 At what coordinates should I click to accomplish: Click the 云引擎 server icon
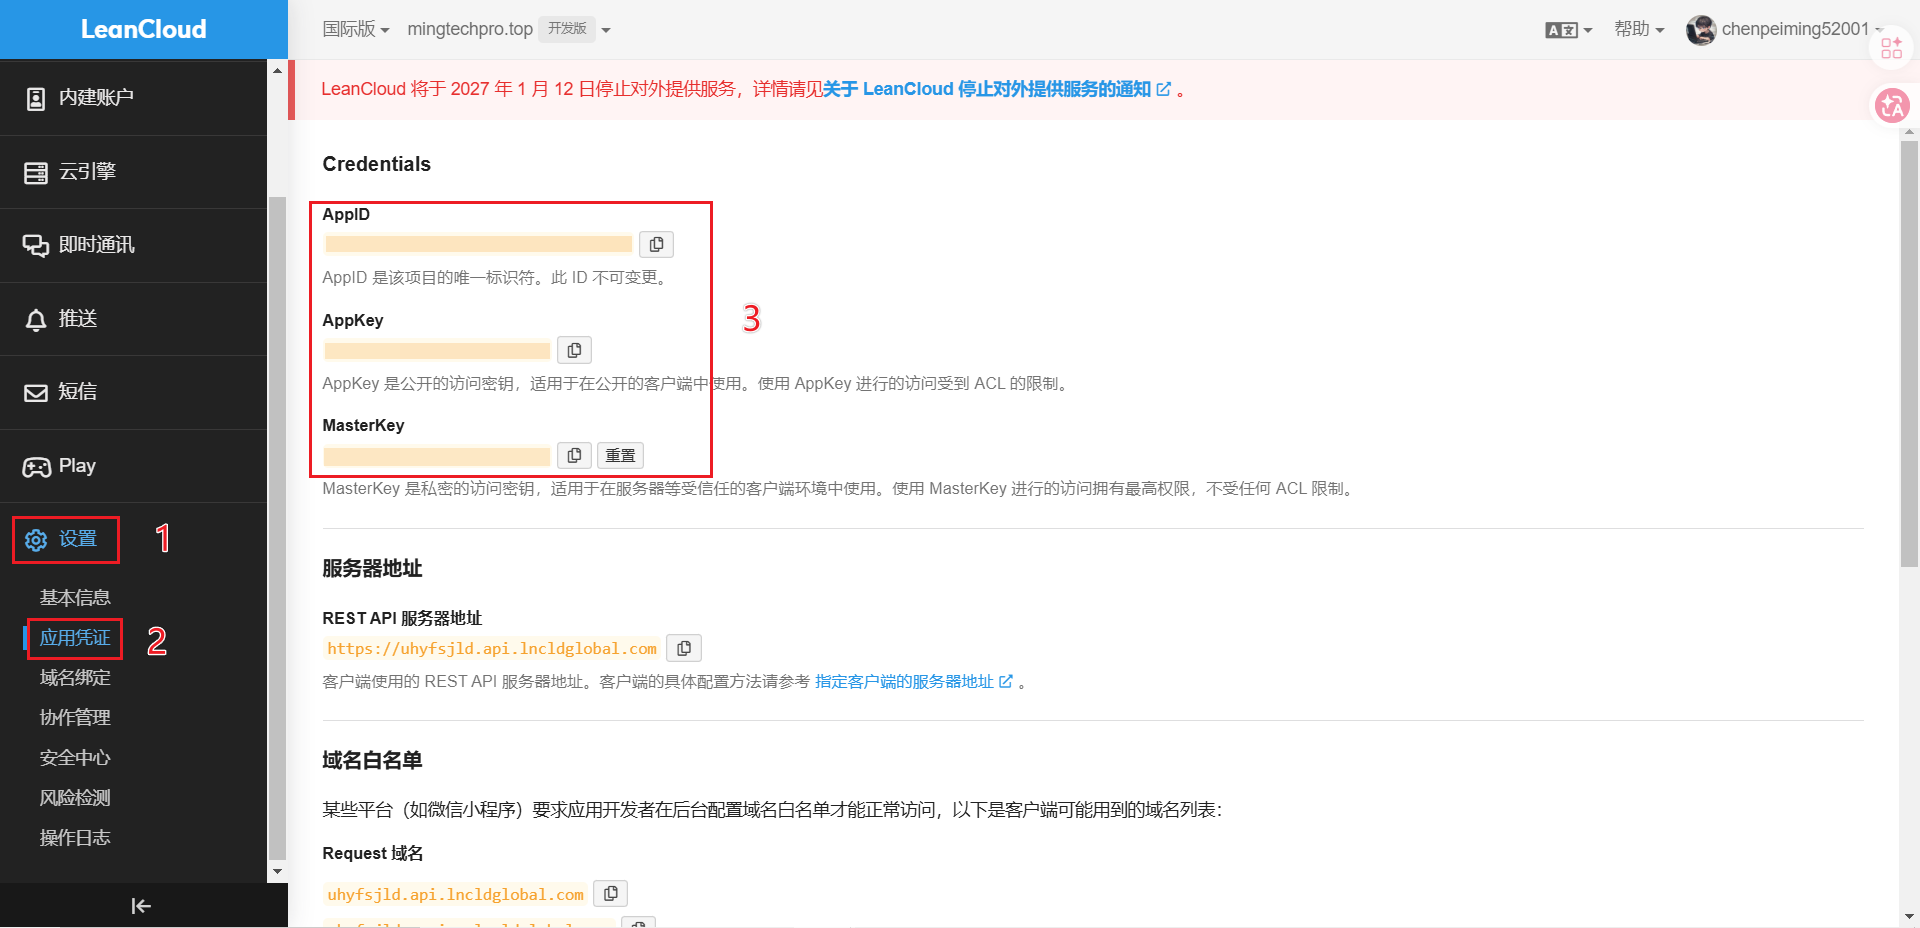point(36,172)
